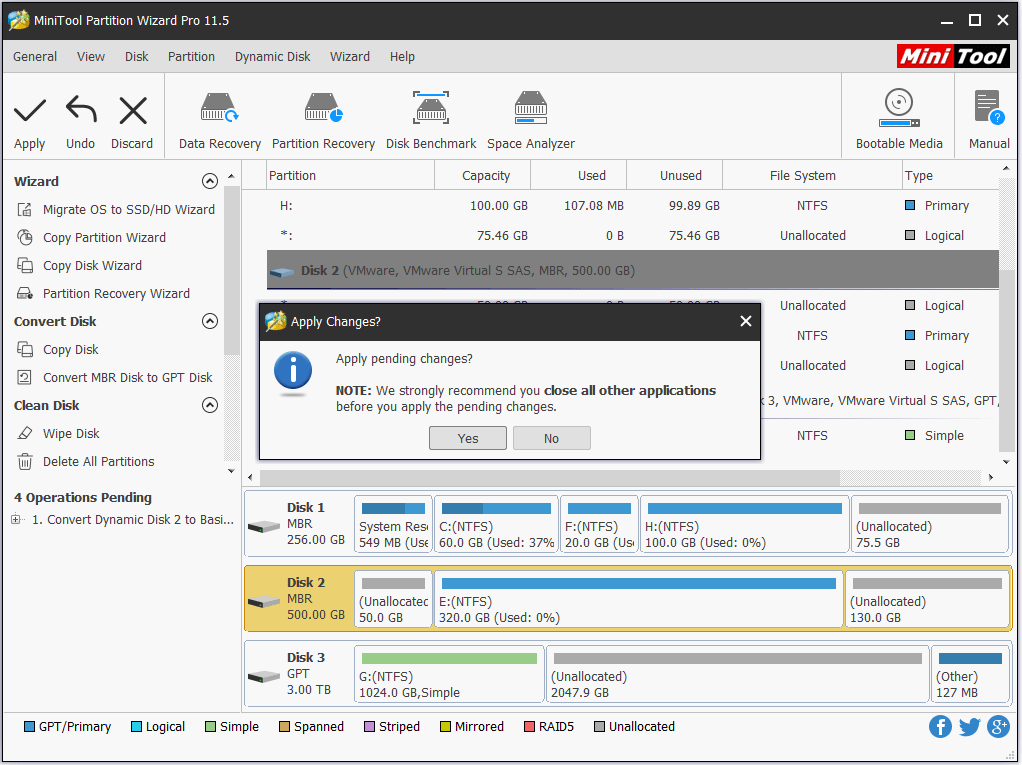Screen dimensions: 1022x765
Task: Click the Disk 1 drive icon
Action: [264, 526]
